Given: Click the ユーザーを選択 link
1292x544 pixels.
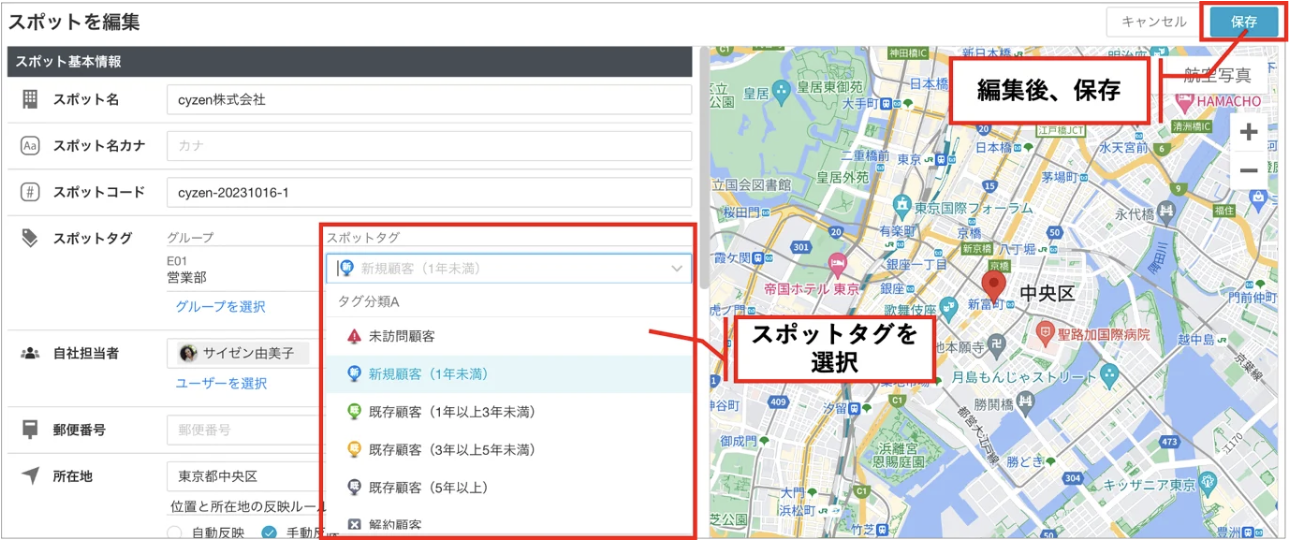Looking at the screenshot, I should tap(221, 383).
